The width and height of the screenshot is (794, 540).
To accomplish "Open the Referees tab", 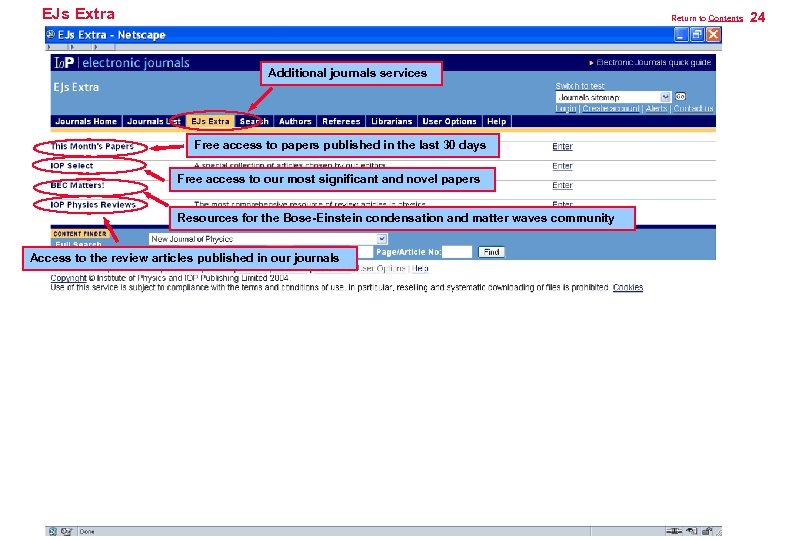I will click(x=341, y=122).
